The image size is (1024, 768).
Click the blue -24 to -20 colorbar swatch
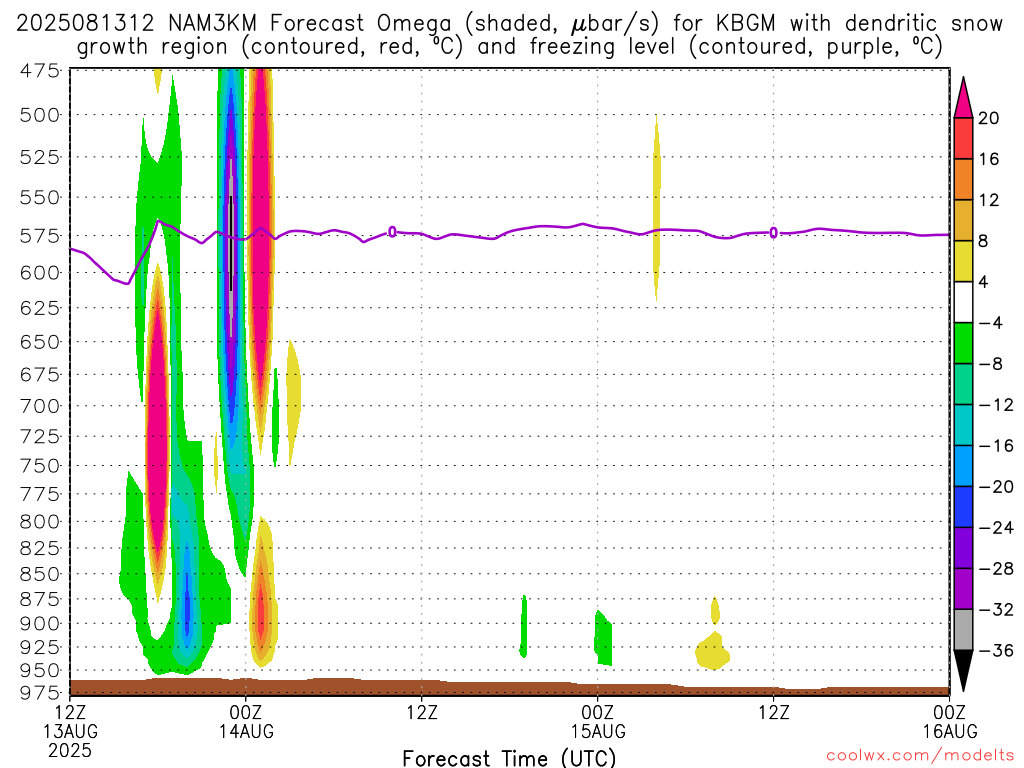click(963, 507)
